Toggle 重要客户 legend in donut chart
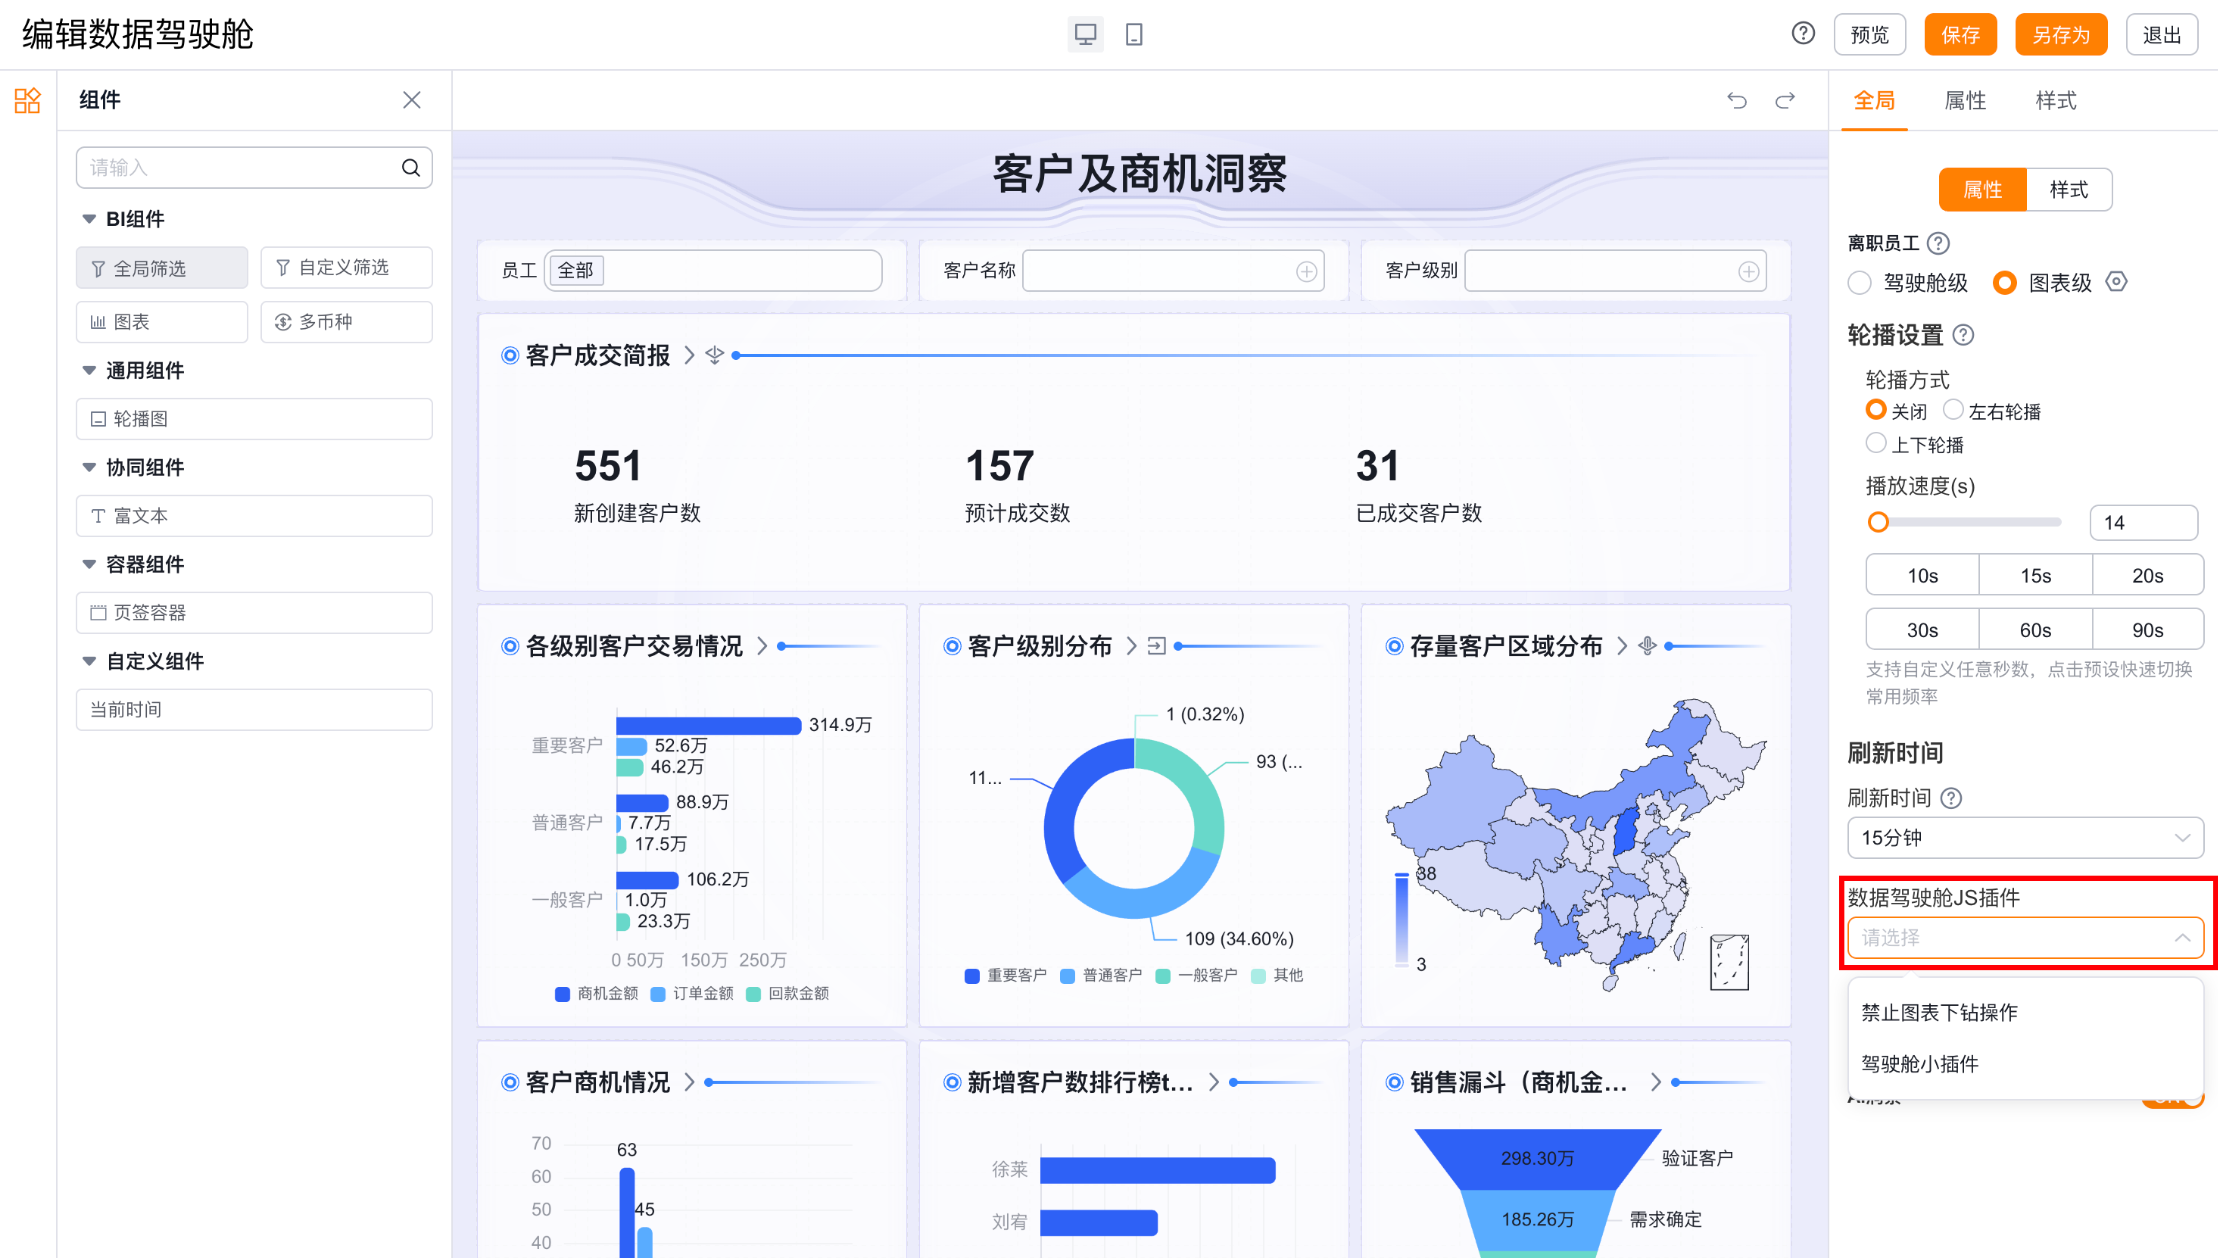 coord(1006,975)
